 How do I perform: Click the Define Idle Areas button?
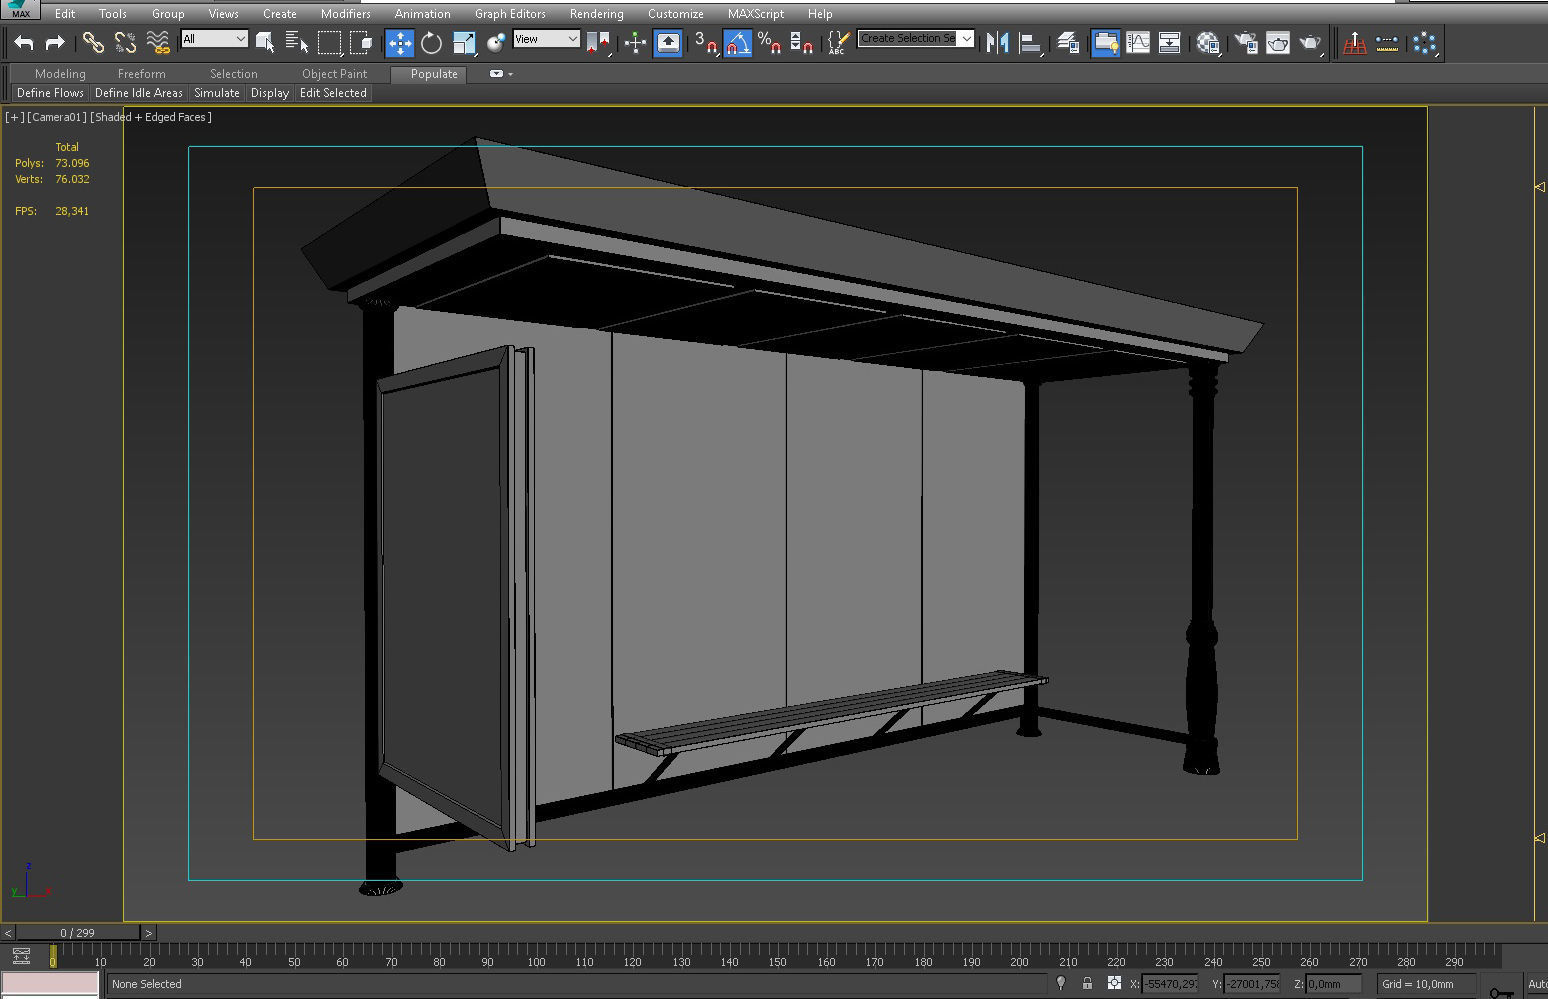pos(139,93)
